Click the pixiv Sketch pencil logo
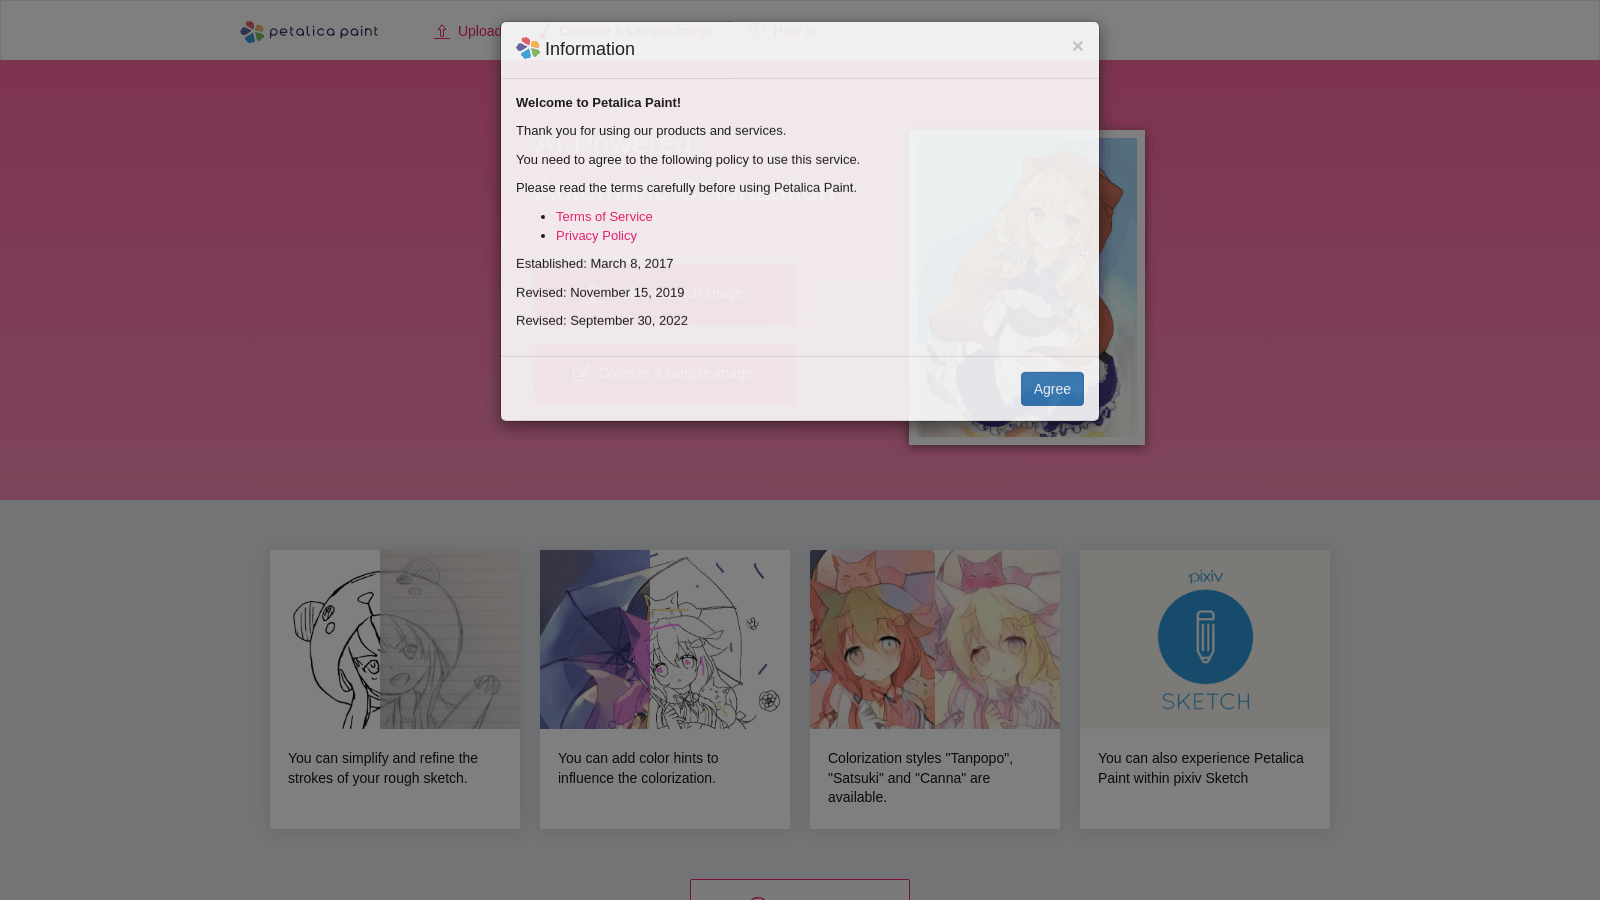Viewport: 1600px width, 900px height. click(1205, 639)
